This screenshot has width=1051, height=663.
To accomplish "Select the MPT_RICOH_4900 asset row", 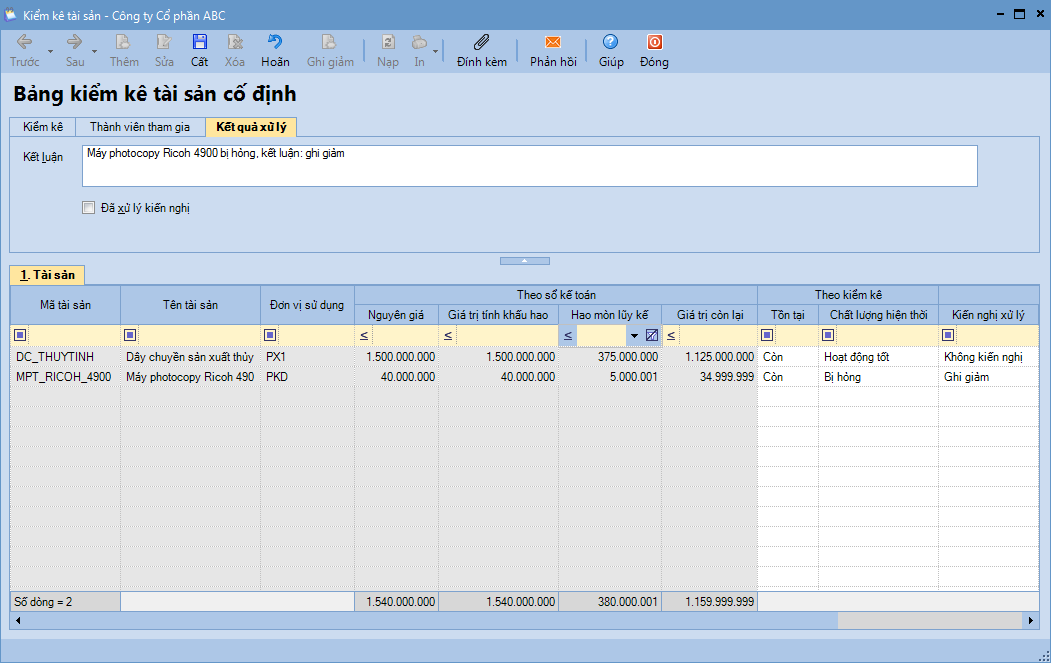I will click(64, 377).
